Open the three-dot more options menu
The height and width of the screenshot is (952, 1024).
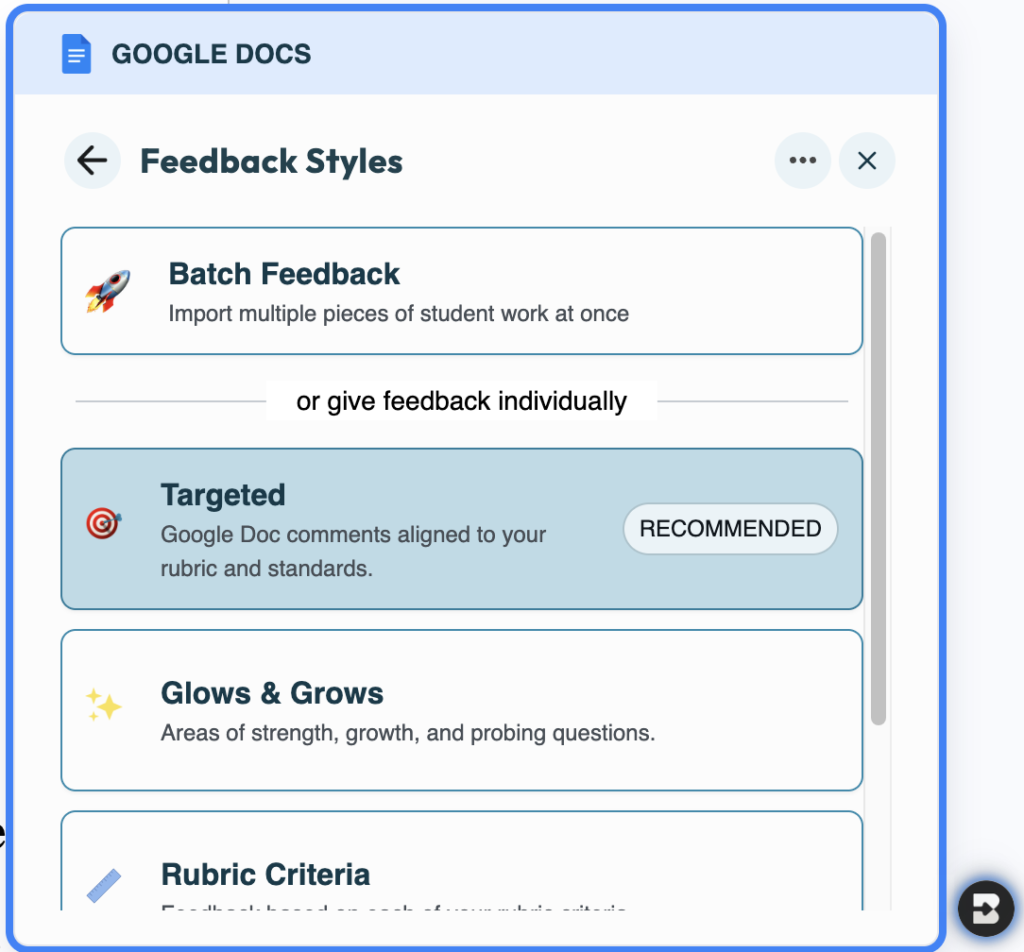tap(802, 160)
